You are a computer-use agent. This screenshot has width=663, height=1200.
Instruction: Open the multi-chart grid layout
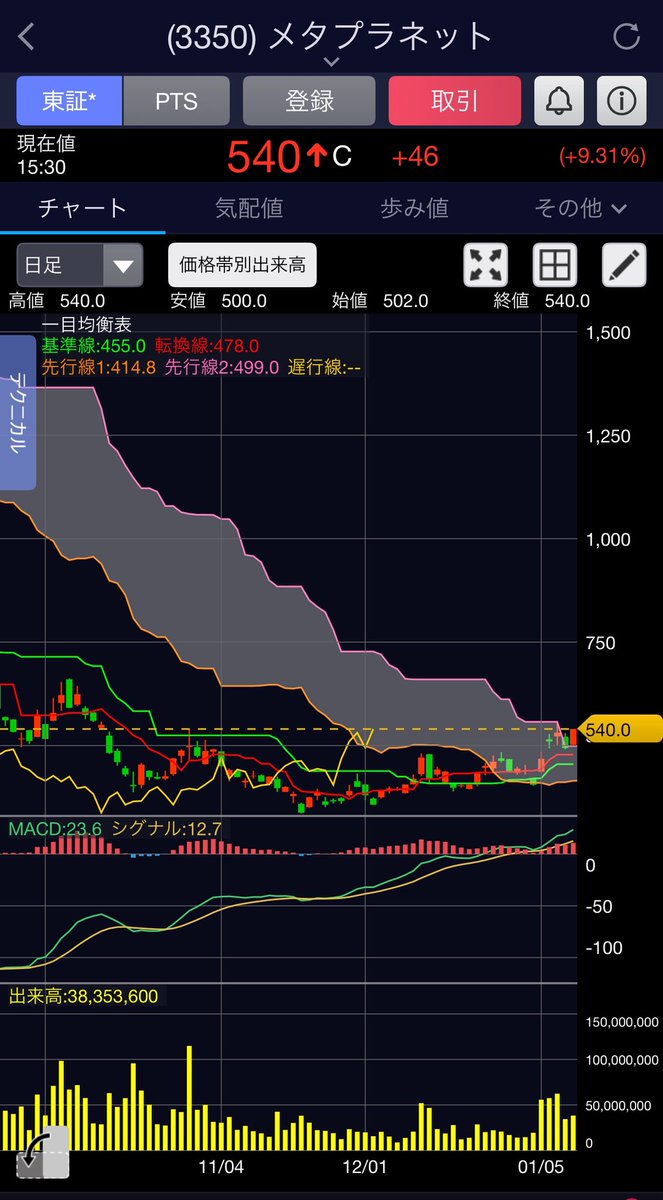point(555,266)
